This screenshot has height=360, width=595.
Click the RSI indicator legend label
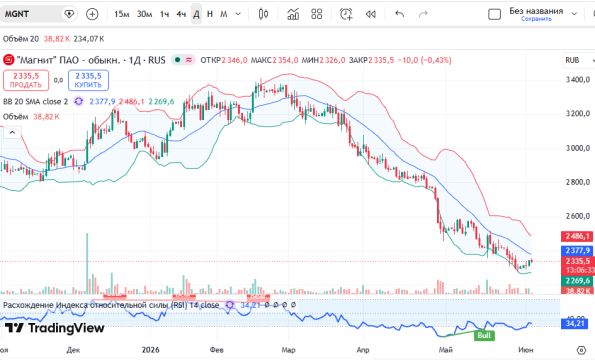click(x=111, y=305)
